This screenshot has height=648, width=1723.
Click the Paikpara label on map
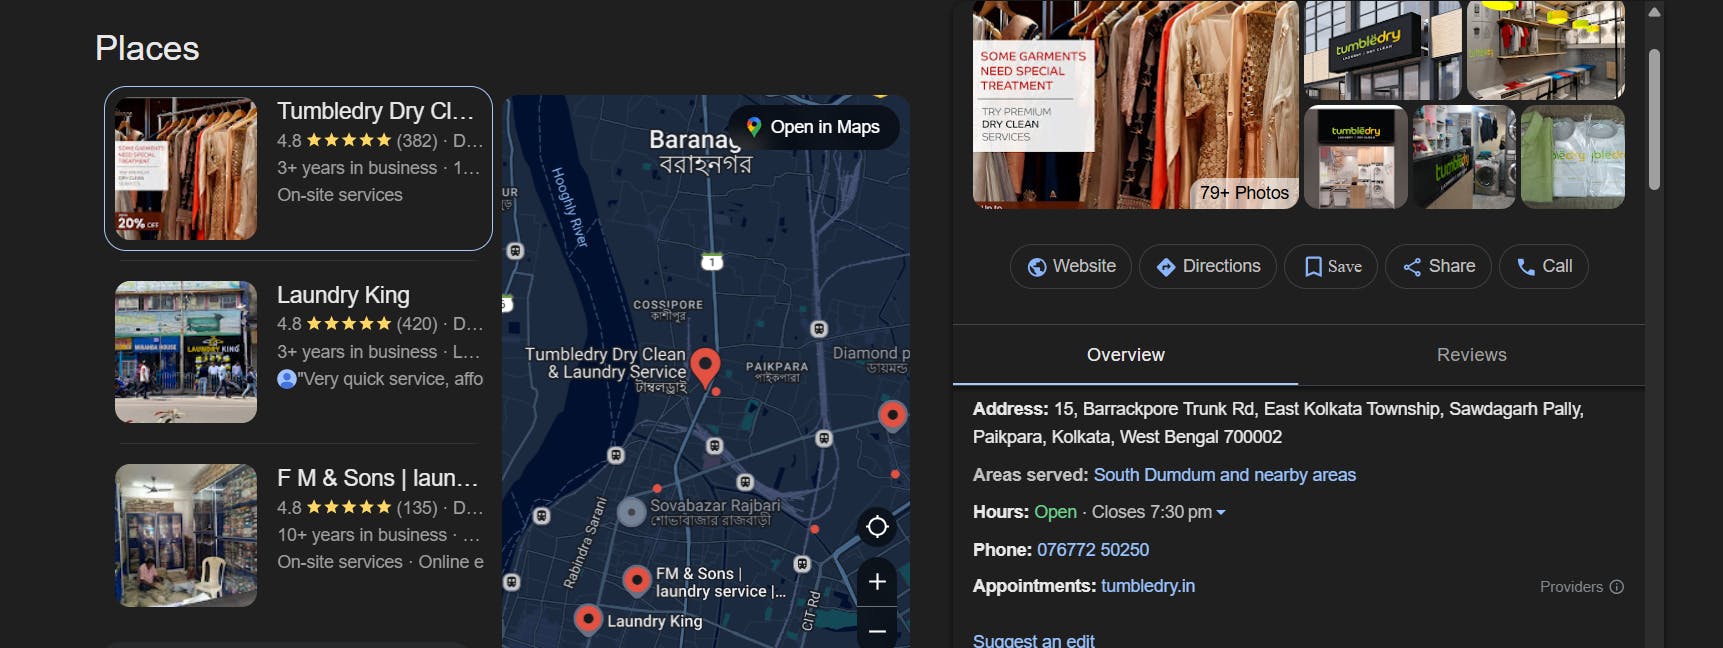click(x=776, y=367)
